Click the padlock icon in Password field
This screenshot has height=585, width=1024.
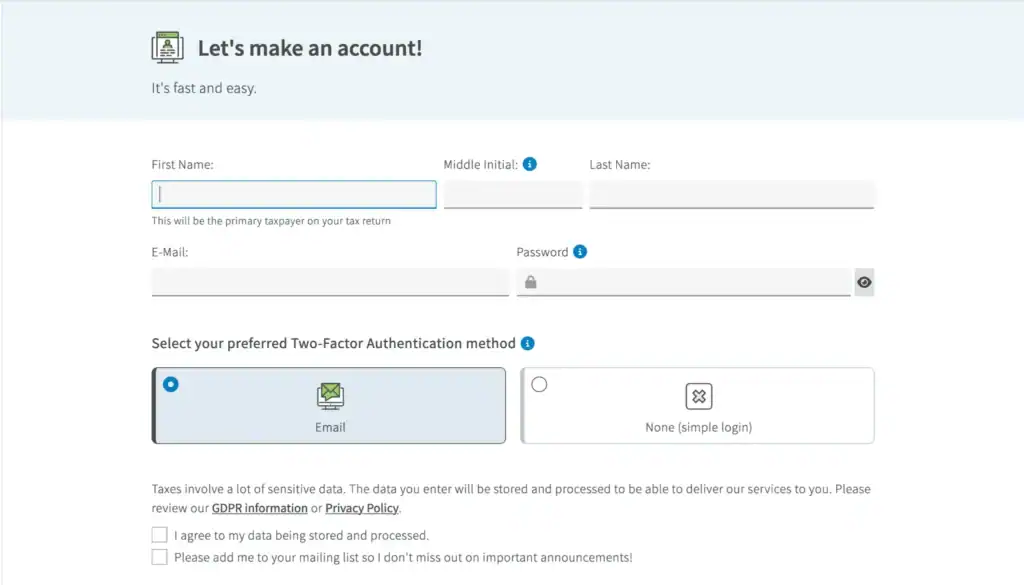530,283
